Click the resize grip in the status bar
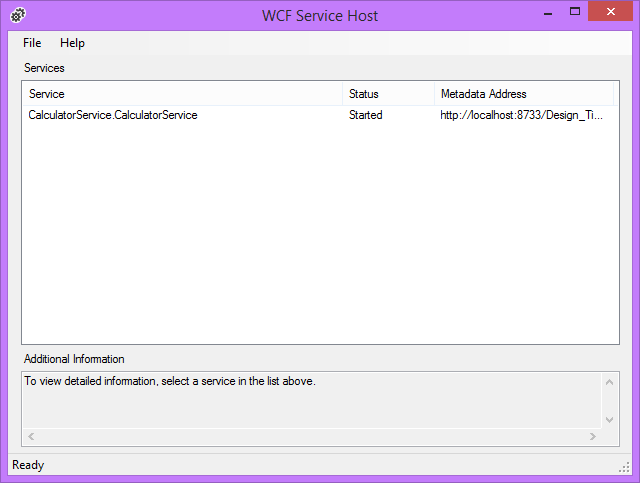 click(624, 468)
